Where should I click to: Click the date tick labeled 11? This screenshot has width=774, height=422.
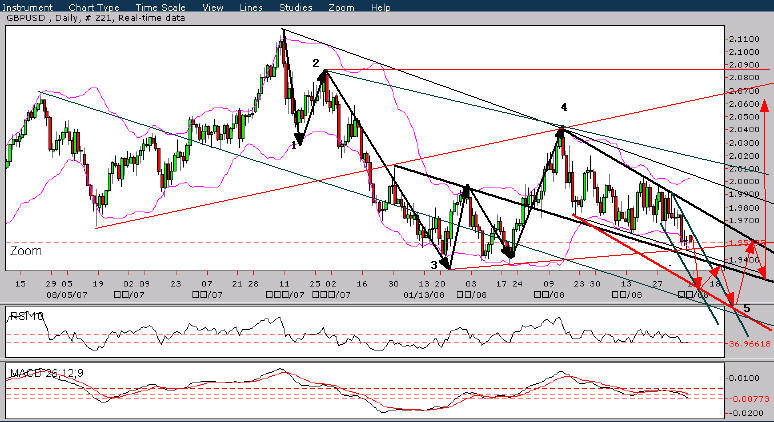tap(285, 284)
